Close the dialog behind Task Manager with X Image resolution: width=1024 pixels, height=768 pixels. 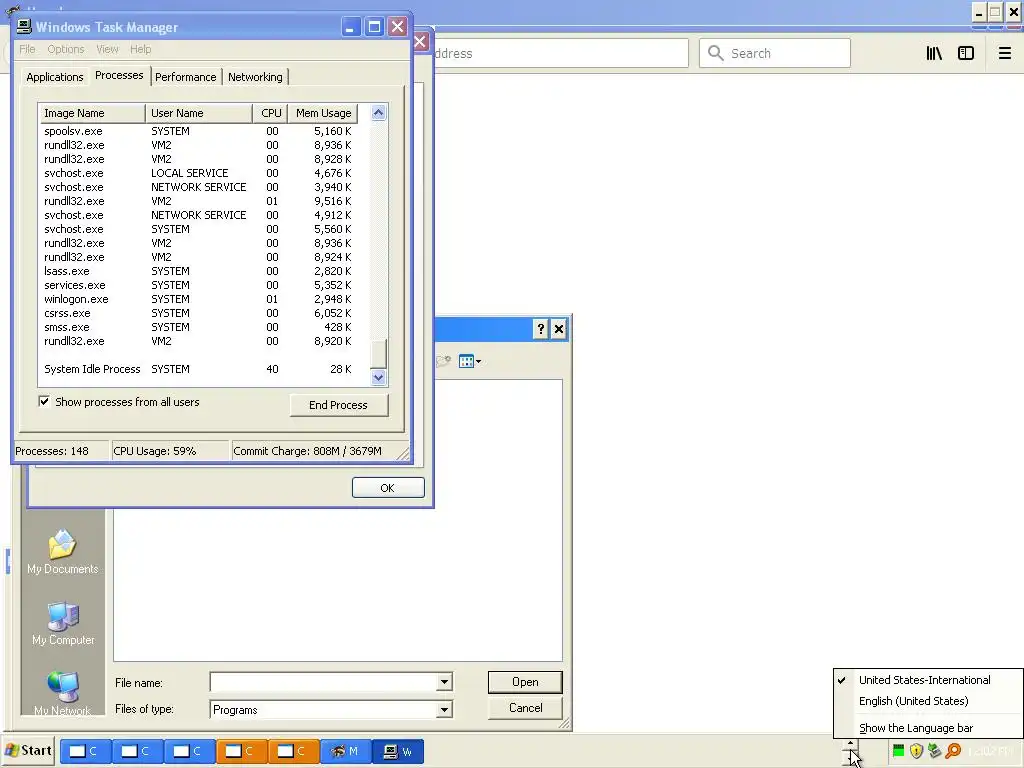(x=420, y=42)
